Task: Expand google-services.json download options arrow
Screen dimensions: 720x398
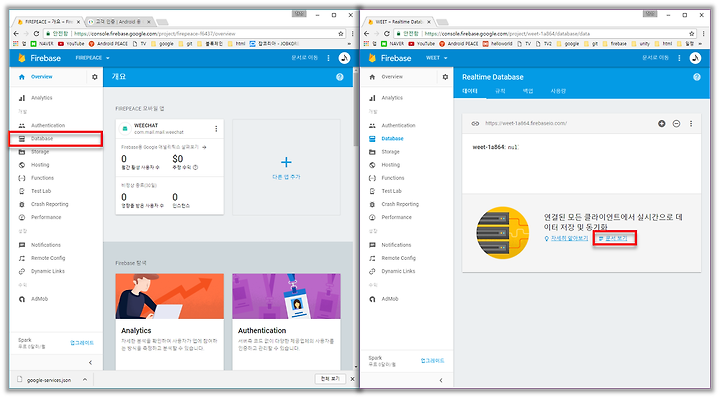Action: [x=85, y=380]
